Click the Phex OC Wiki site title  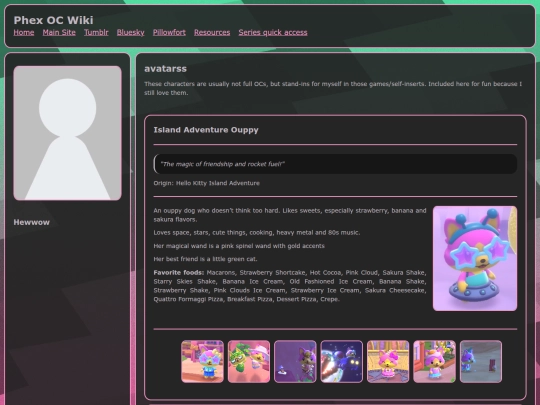pyautogui.click(x=53, y=20)
